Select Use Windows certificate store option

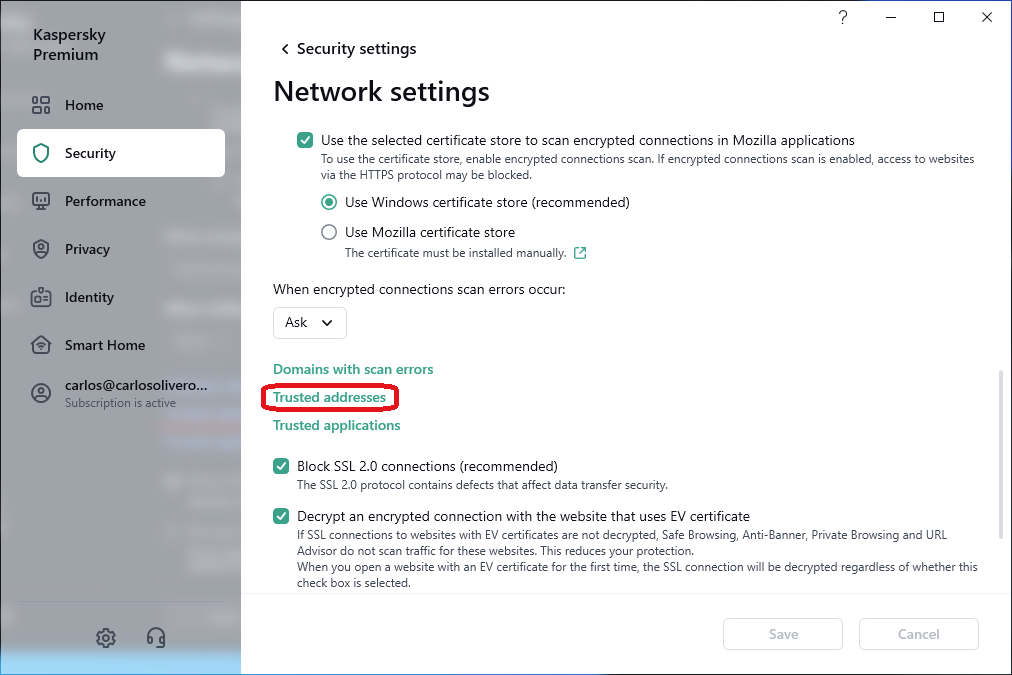click(329, 202)
